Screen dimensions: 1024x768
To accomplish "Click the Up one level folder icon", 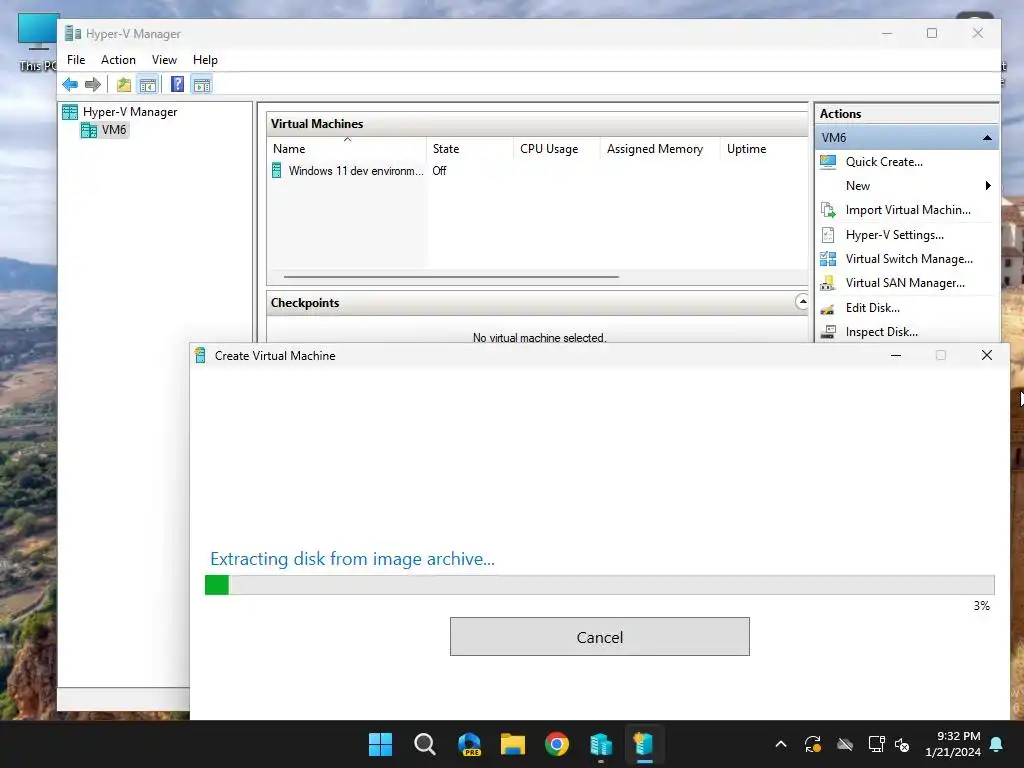I will tap(123, 84).
